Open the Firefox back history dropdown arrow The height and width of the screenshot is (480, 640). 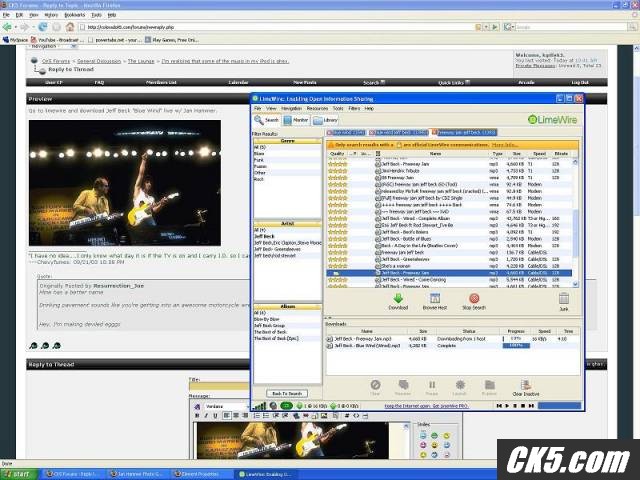pos(16,27)
